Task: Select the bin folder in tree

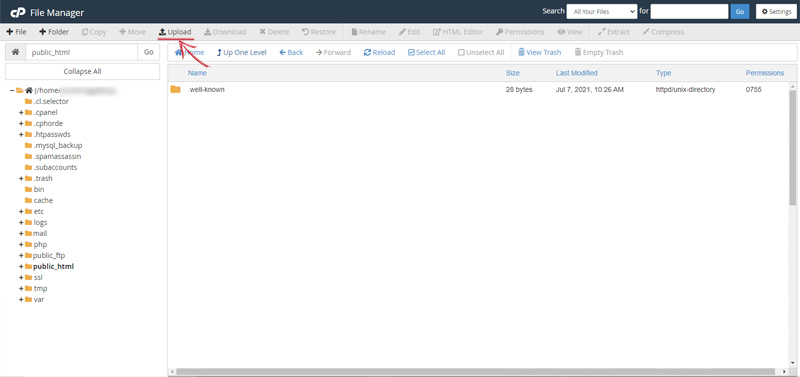Action: pyautogui.click(x=39, y=189)
